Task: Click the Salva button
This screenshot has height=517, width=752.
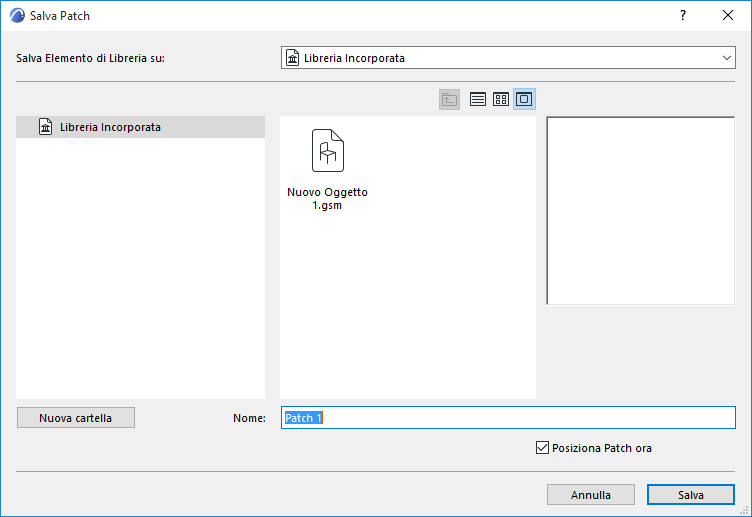Action: pyautogui.click(x=691, y=494)
